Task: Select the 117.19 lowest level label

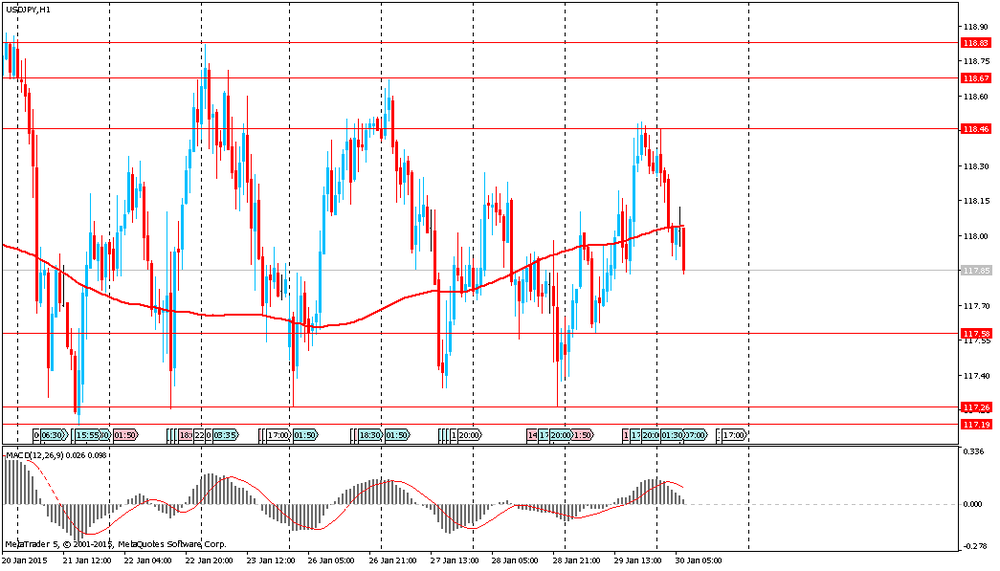Action: (x=974, y=424)
